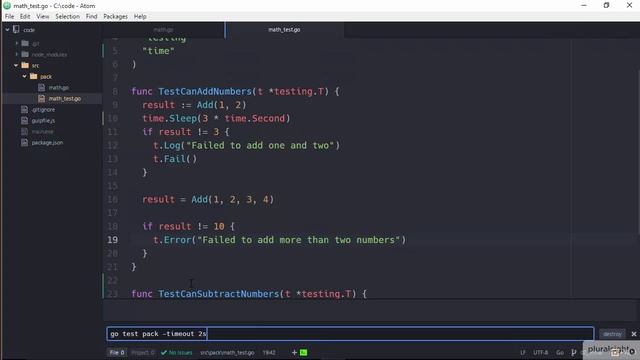The width and height of the screenshot is (640, 360).
Task: Open package.json from the tree
Action: [47, 142]
